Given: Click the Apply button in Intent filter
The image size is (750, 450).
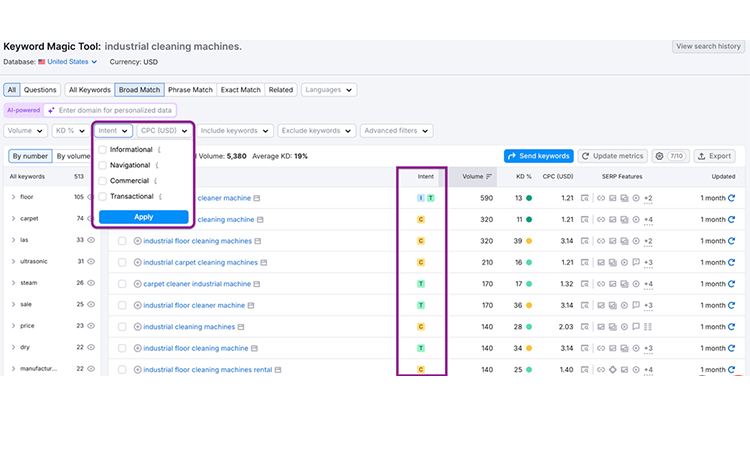Looking at the screenshot, I should [143, 217].
